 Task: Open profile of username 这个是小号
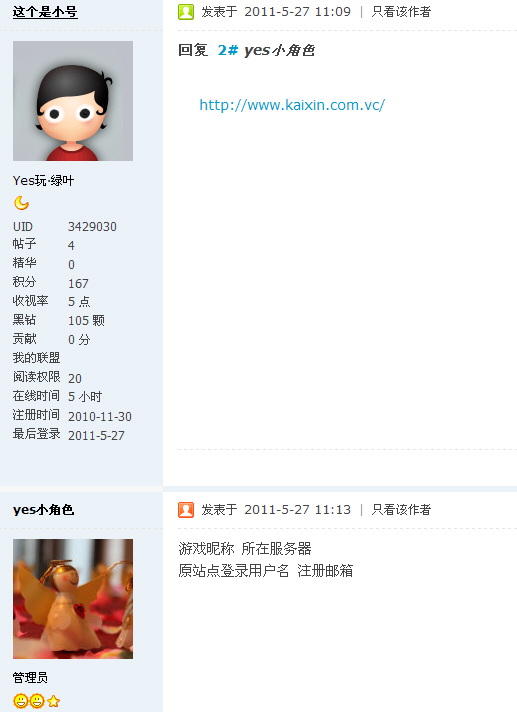coord(45,12)
